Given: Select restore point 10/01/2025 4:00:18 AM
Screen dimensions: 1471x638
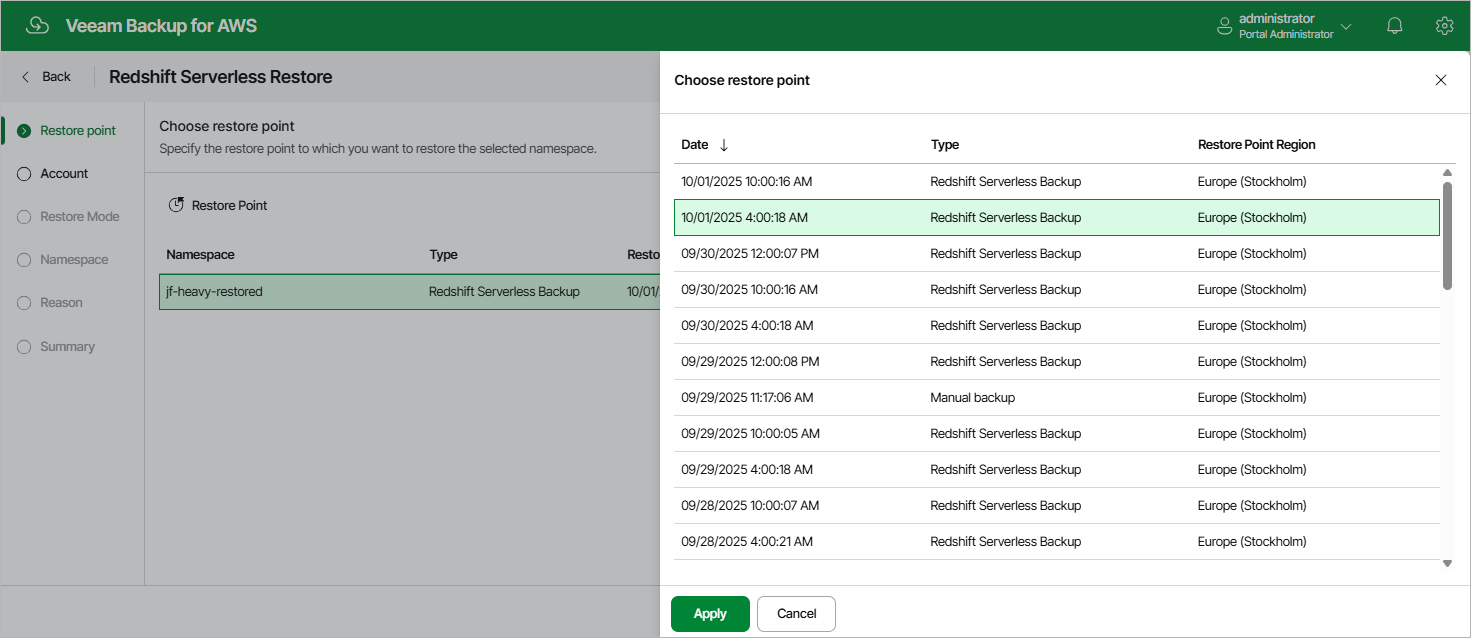Looking at the screenshot, I should pos(1057,218).
